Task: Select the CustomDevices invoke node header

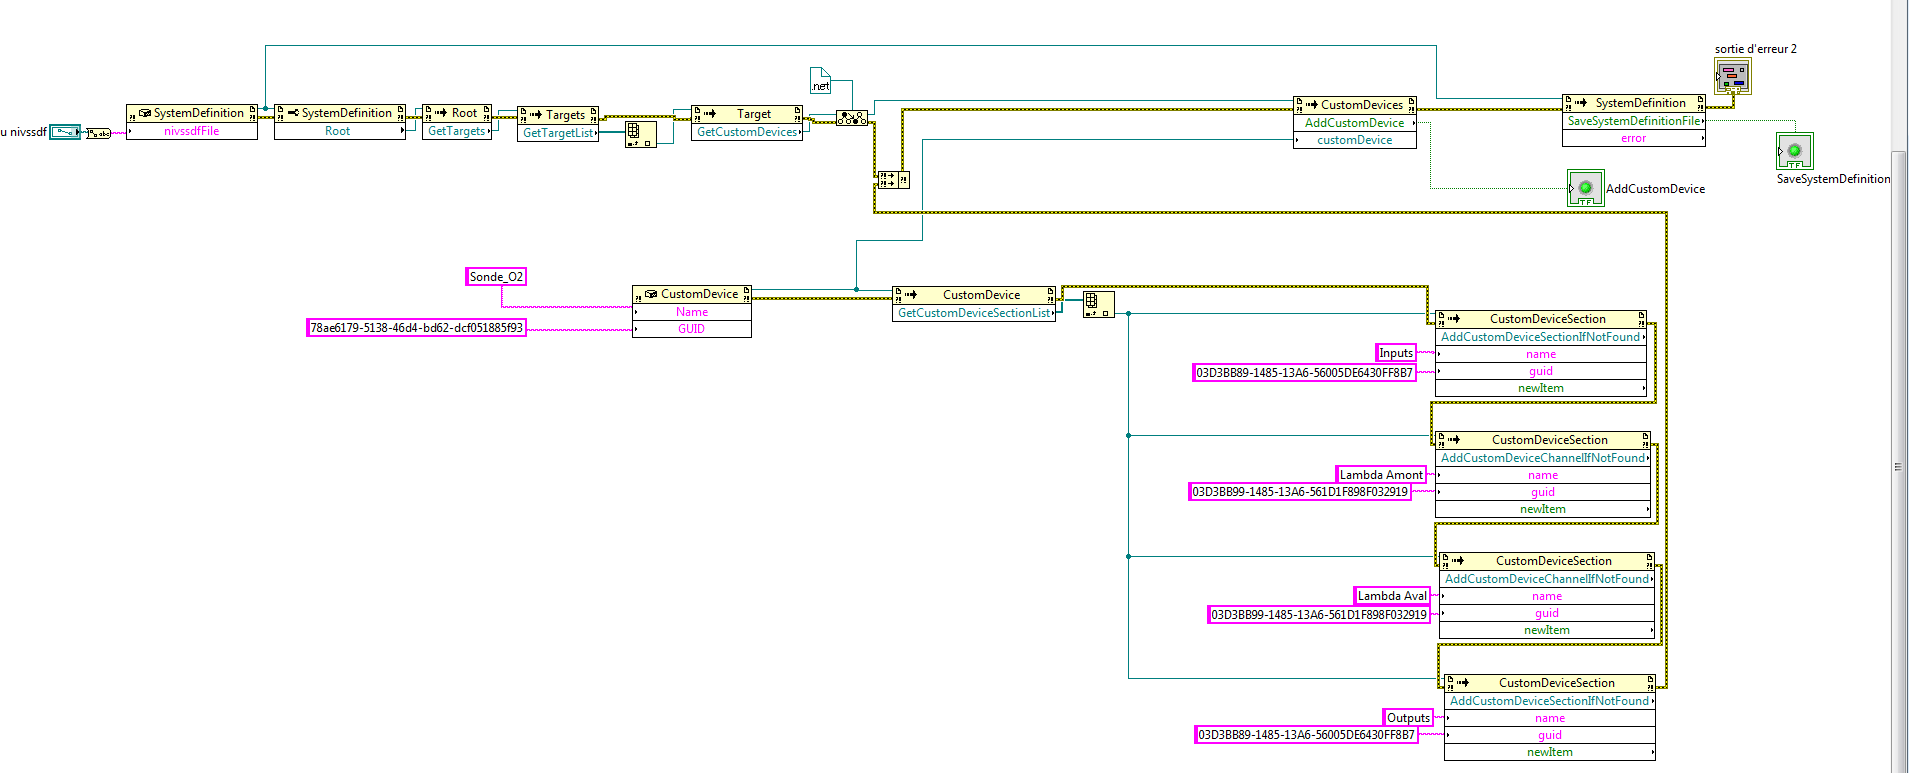Action: (1355, 105)
